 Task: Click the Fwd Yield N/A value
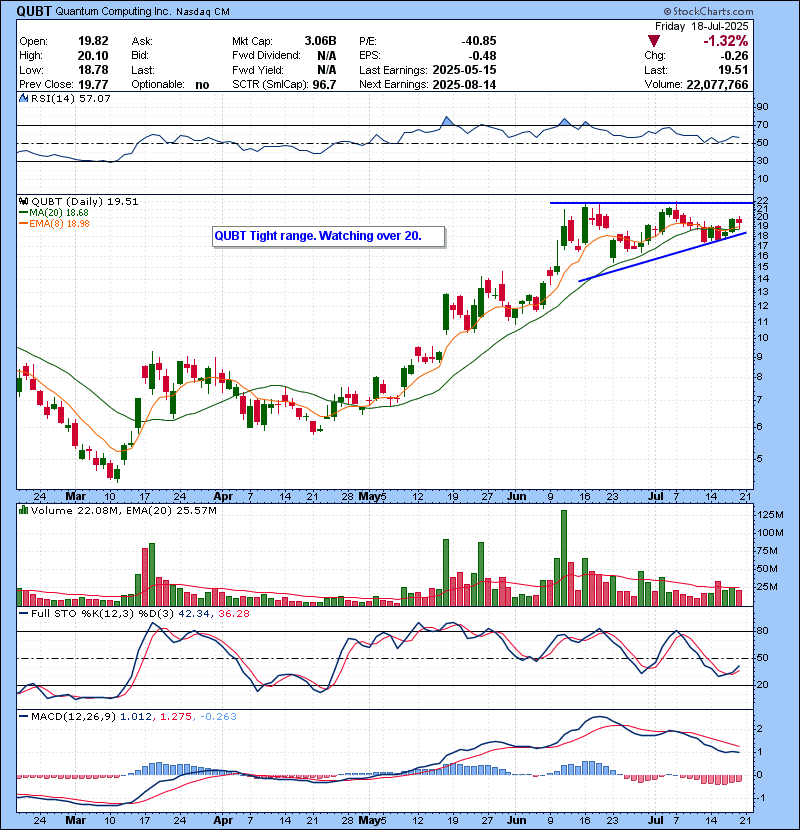point(327,70)
